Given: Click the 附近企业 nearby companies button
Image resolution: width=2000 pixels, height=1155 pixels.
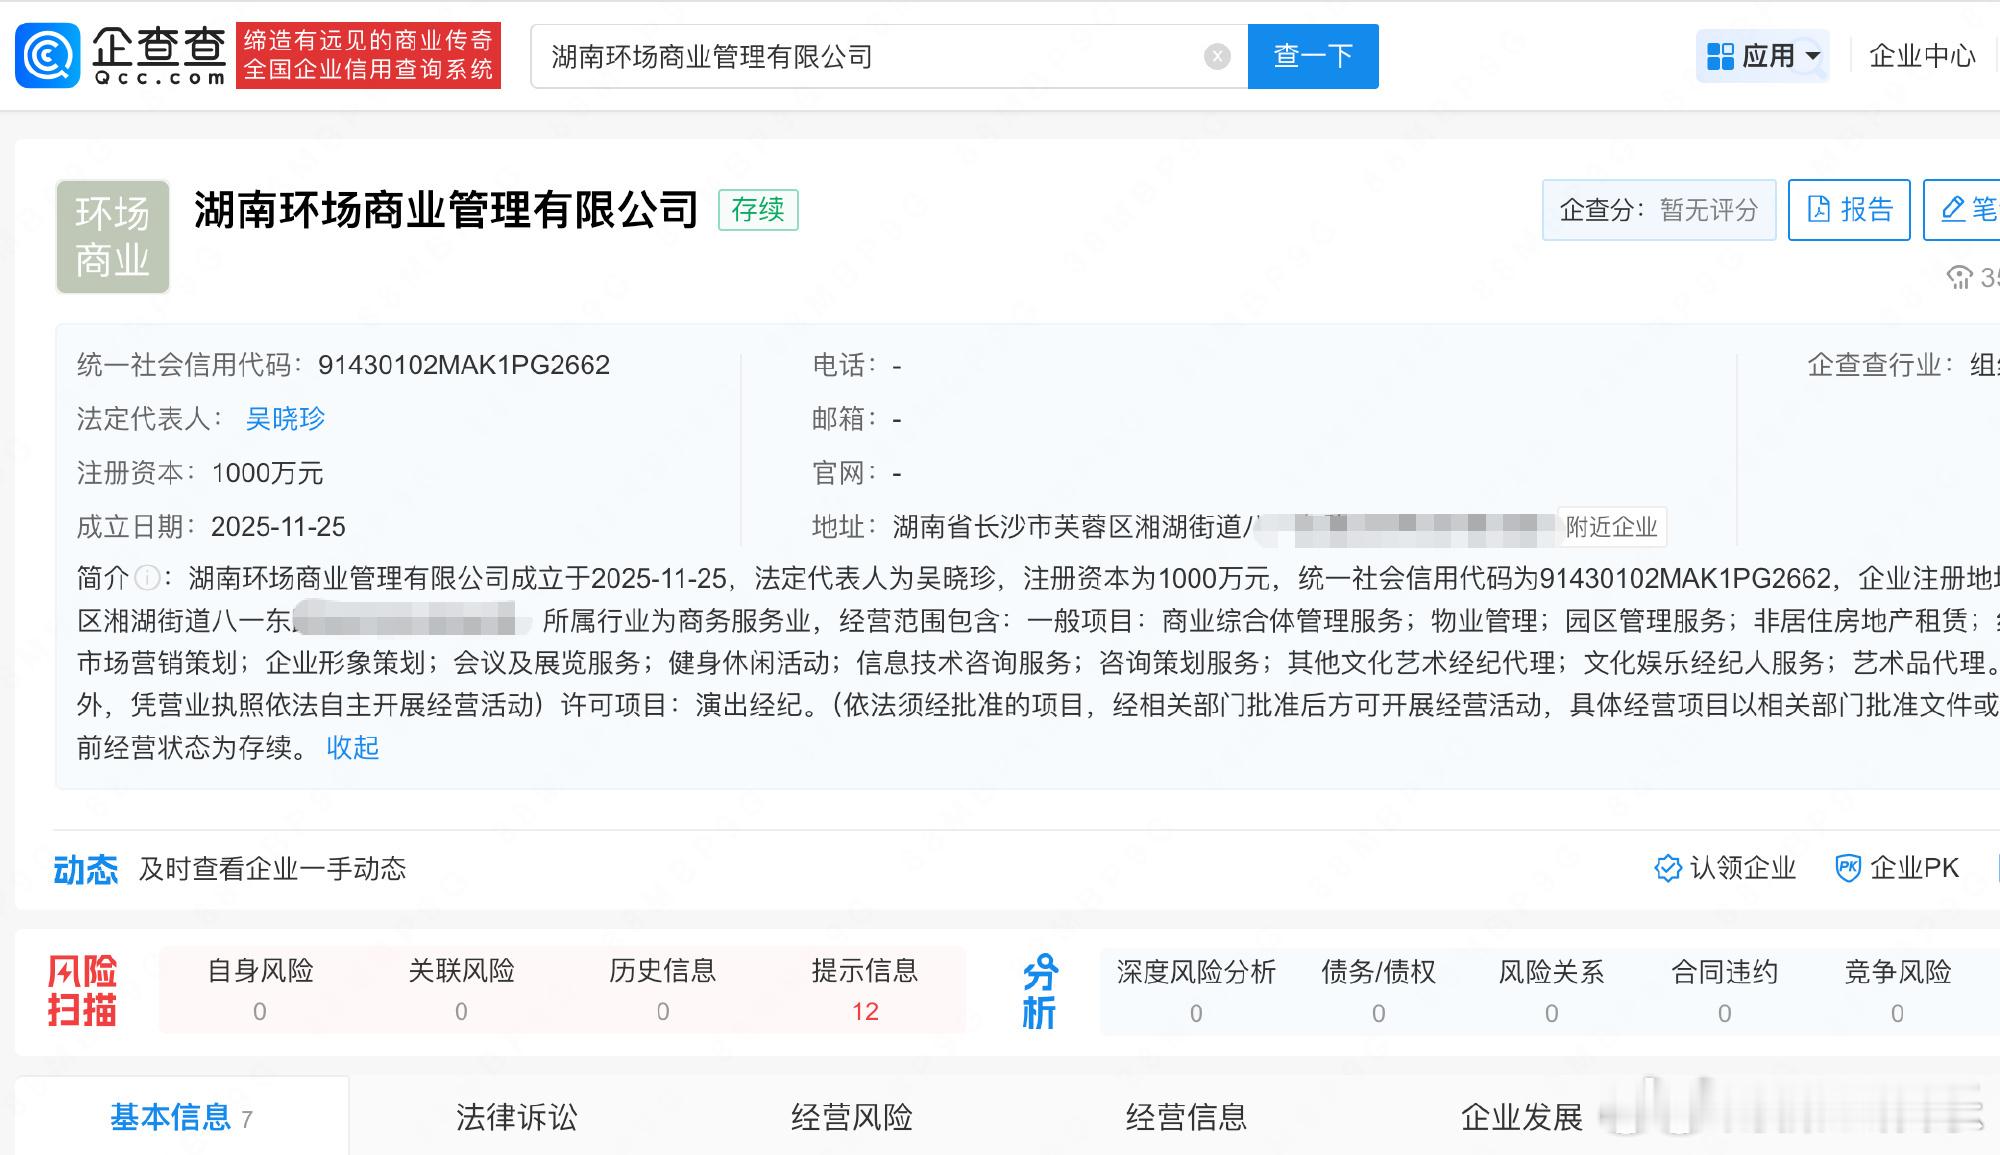Looking at the screenshot, I should click(x=1612, y=528).
